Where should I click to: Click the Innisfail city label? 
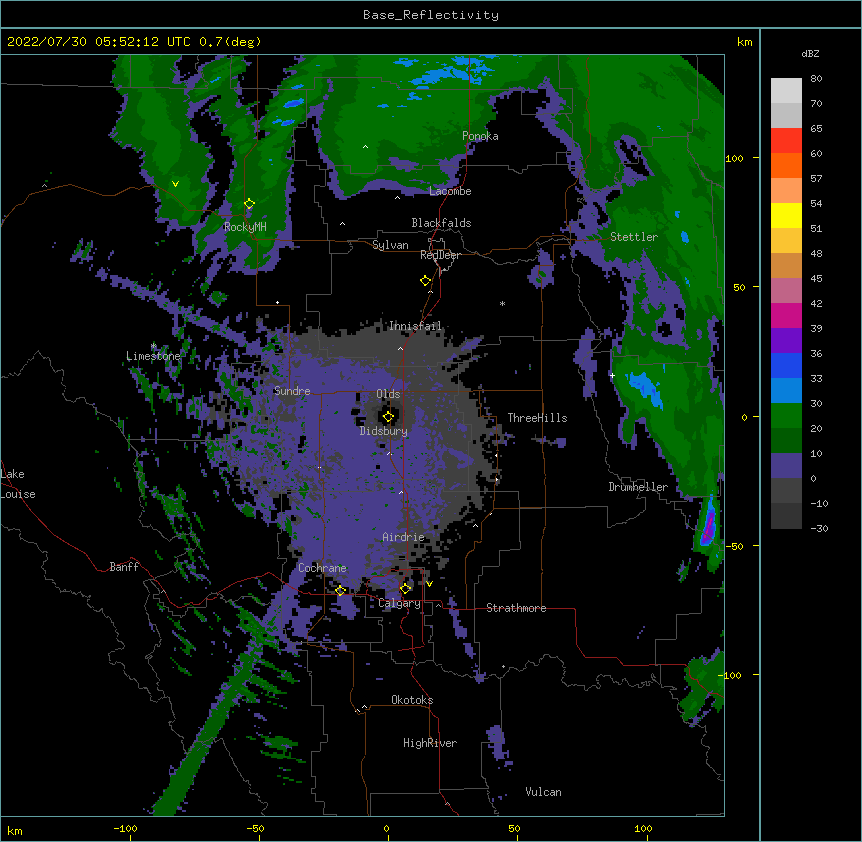pos(415,326)
